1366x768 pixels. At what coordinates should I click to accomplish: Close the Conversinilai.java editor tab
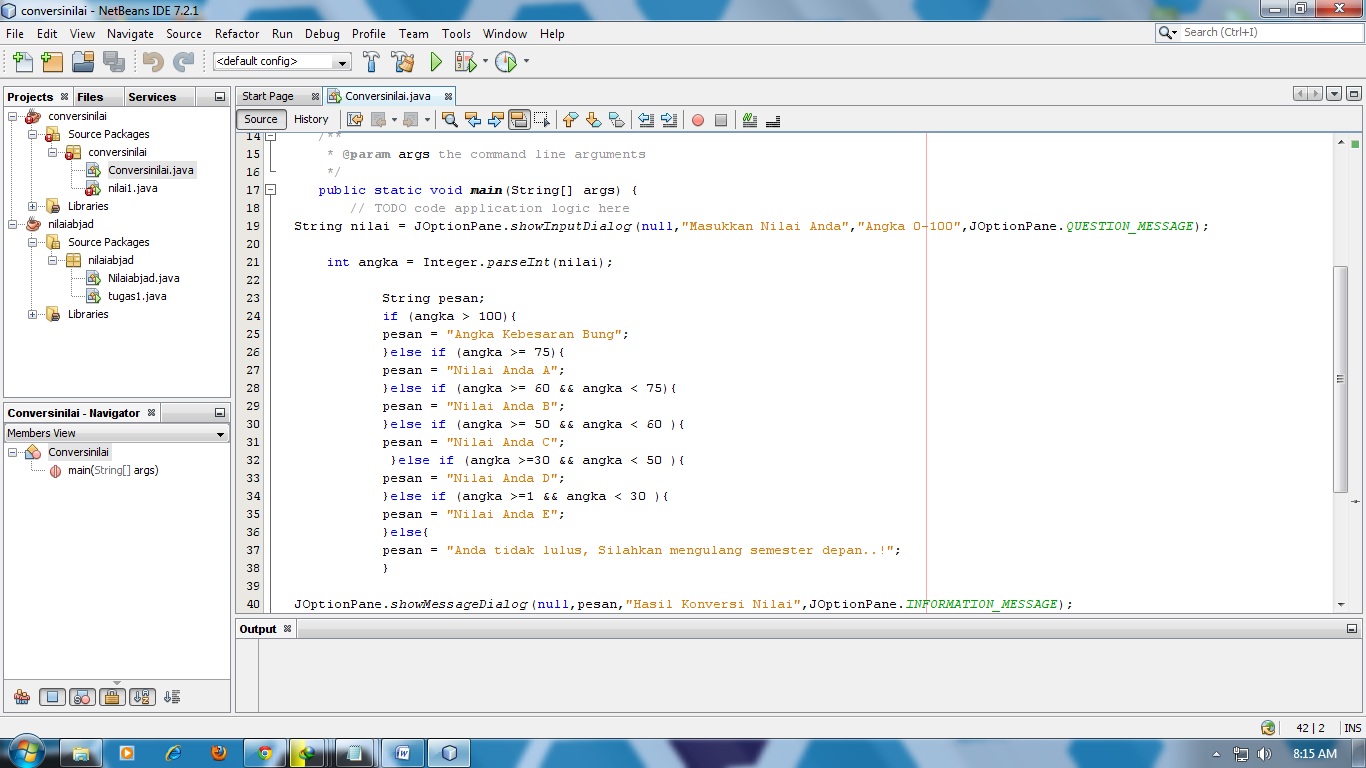(448, 97)
